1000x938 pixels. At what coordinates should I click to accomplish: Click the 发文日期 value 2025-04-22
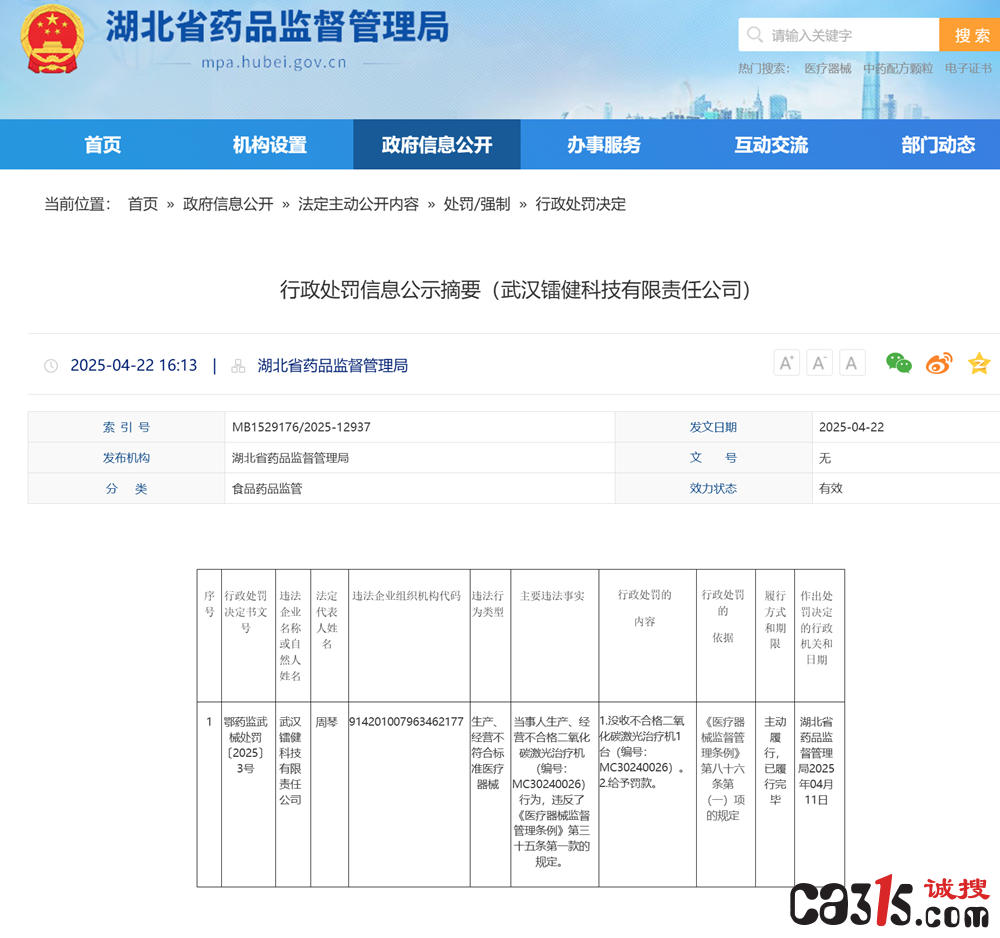pyautogui.click(x=851, y=427)
